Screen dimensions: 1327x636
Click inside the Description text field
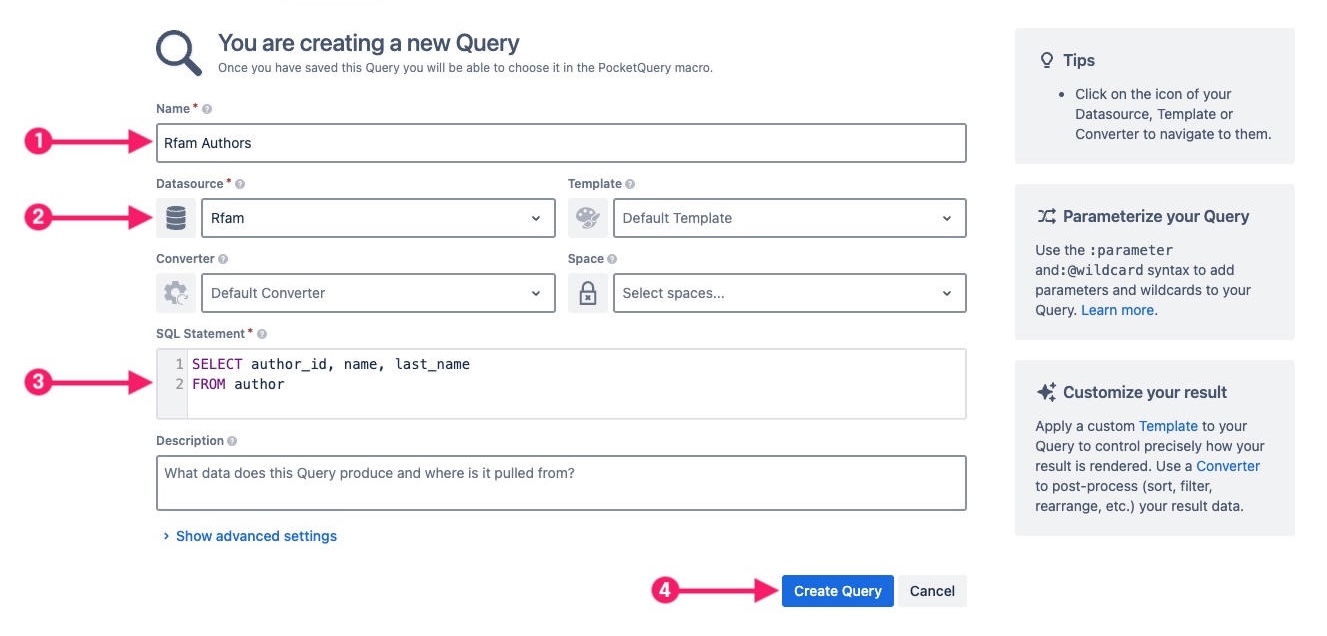560,482
